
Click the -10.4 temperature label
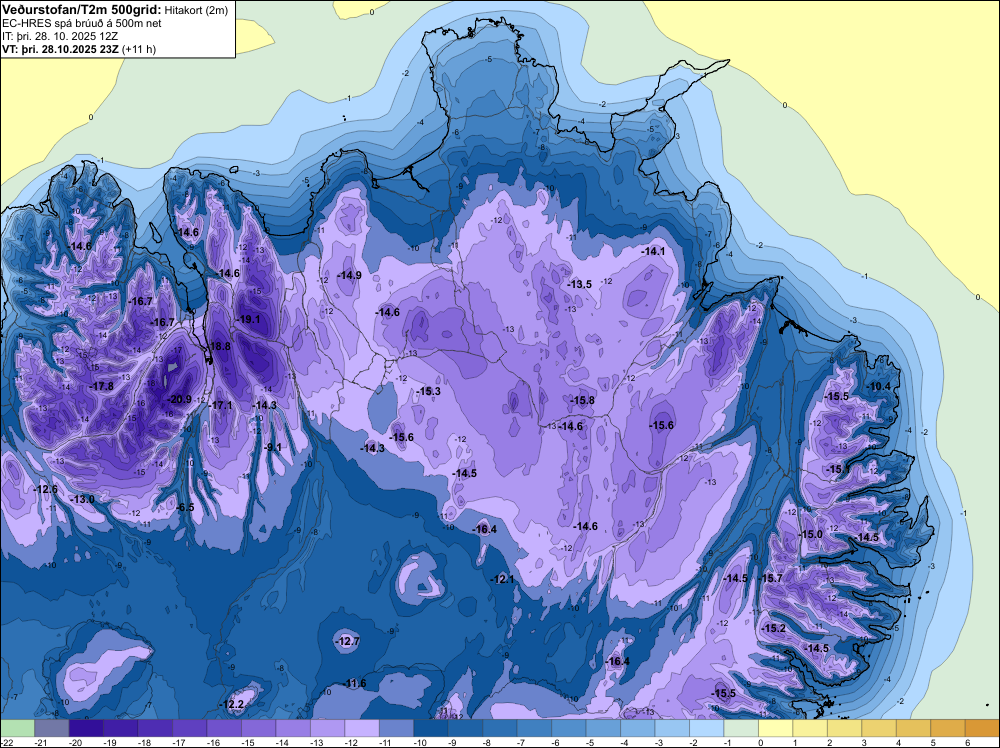[x=879, y=386]
